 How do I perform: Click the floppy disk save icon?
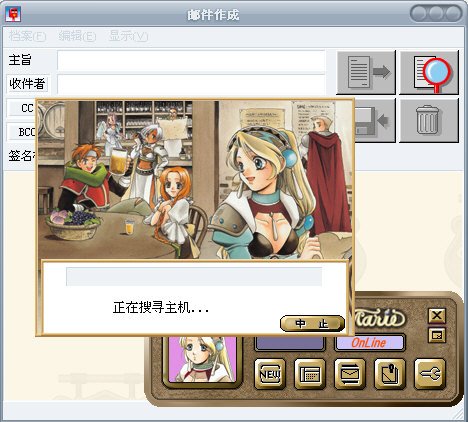375,120
